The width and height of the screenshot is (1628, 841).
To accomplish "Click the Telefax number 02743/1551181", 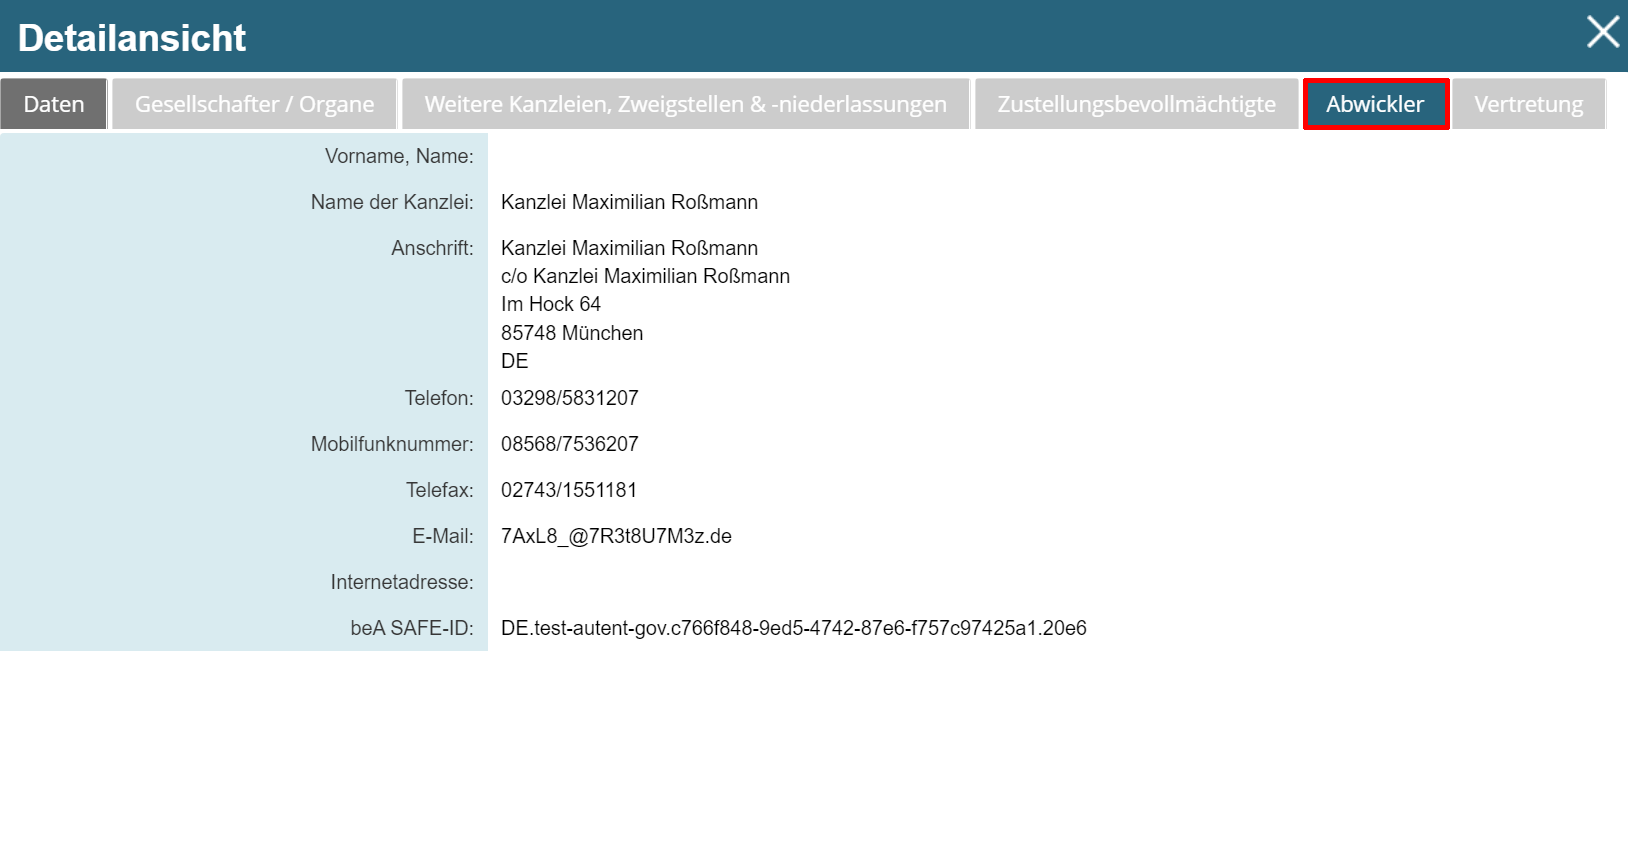I will (x=568, y=490).
